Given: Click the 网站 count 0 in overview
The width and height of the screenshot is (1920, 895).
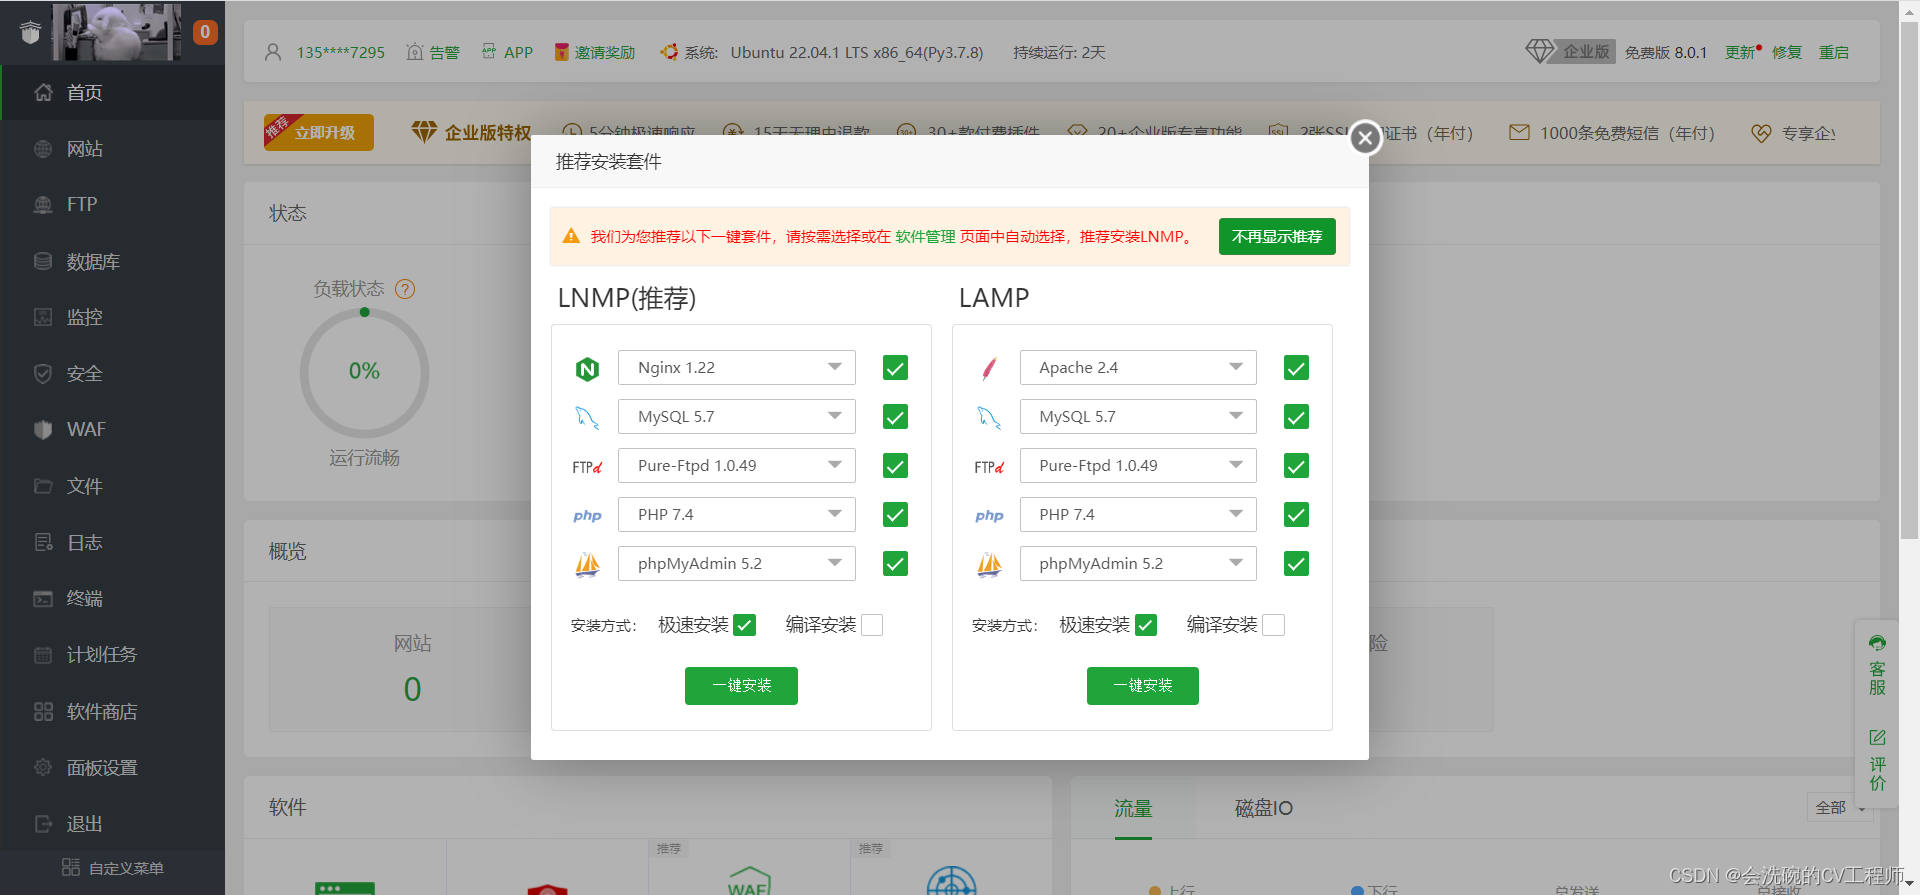Looking at the screenshot, I should click(412, 689).
